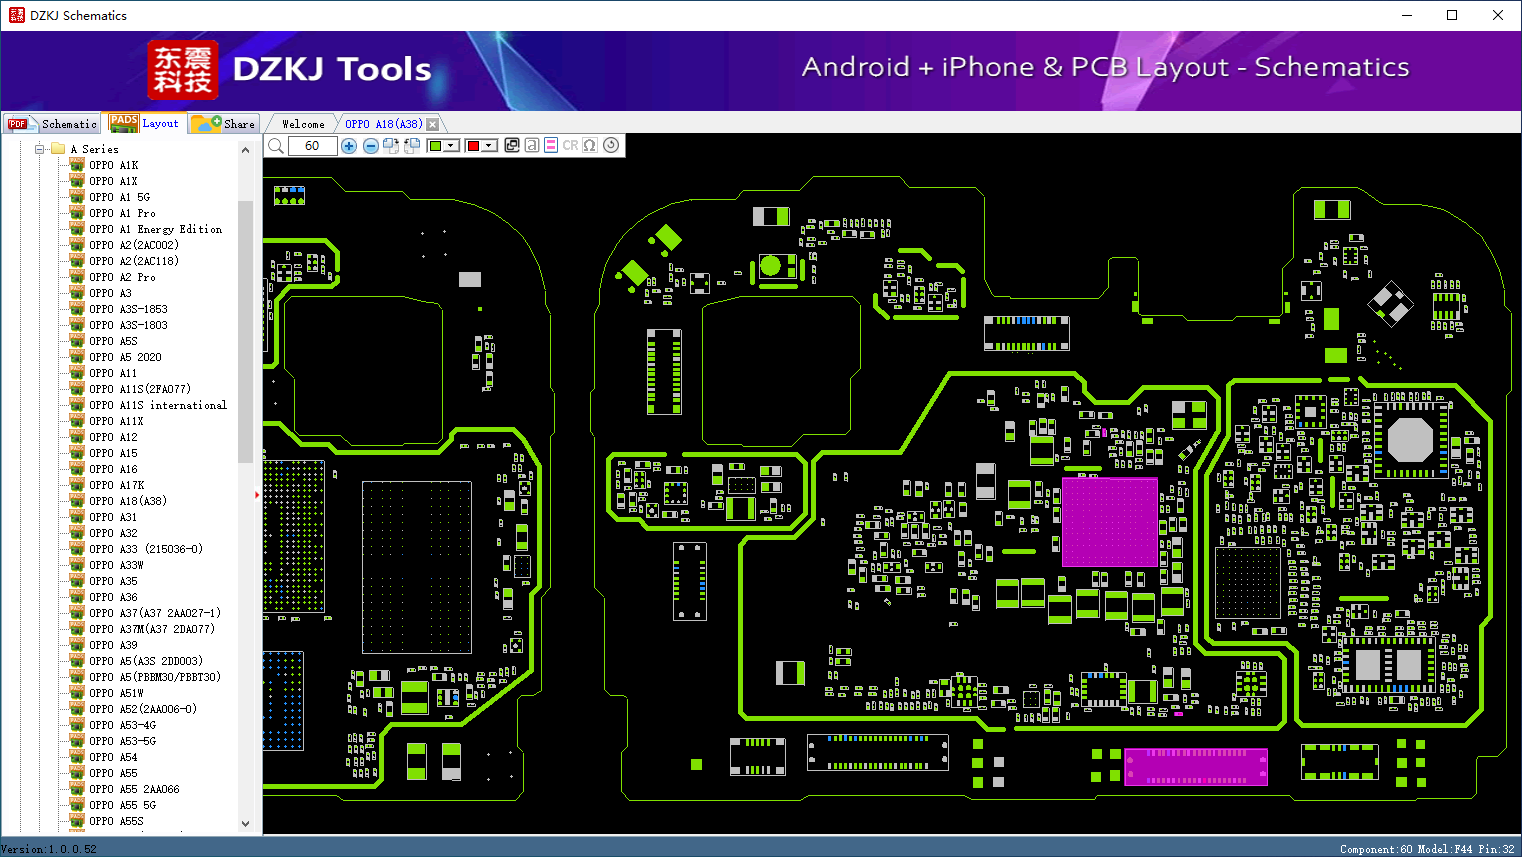This screenshot has width=1522, height=857.
Task: Select OPPO A52(2AA006-0) tree entry
Action: [143, 709]
